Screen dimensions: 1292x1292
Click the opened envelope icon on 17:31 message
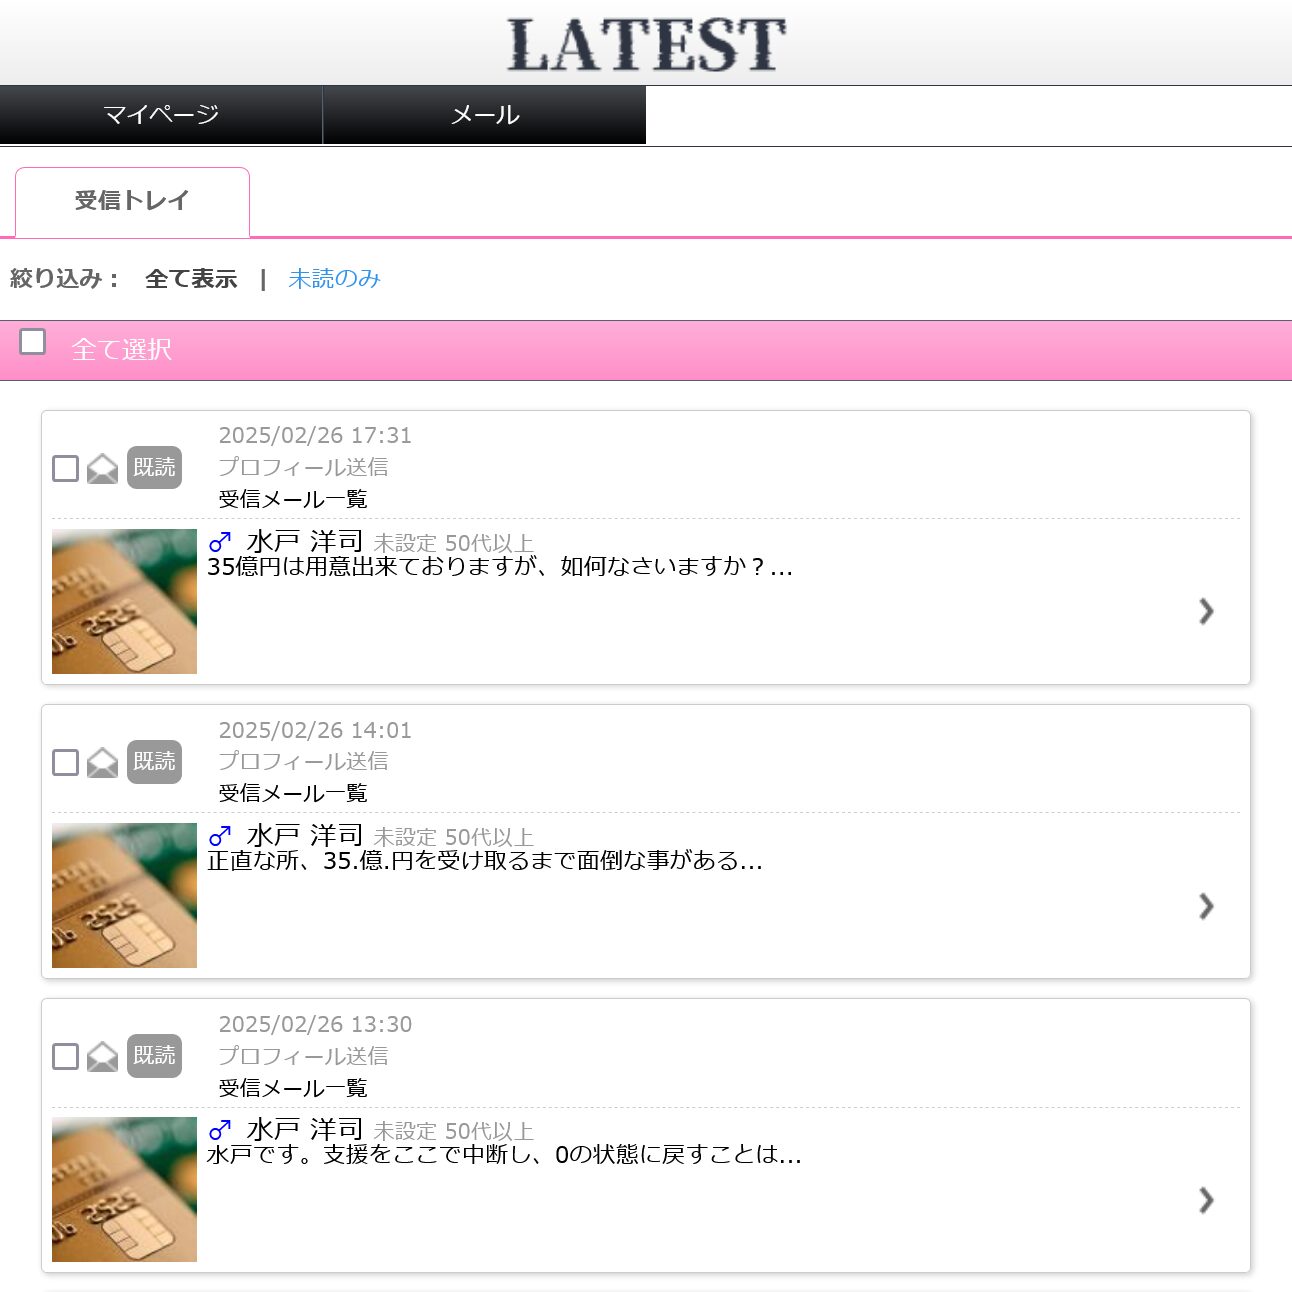[102, 468]
